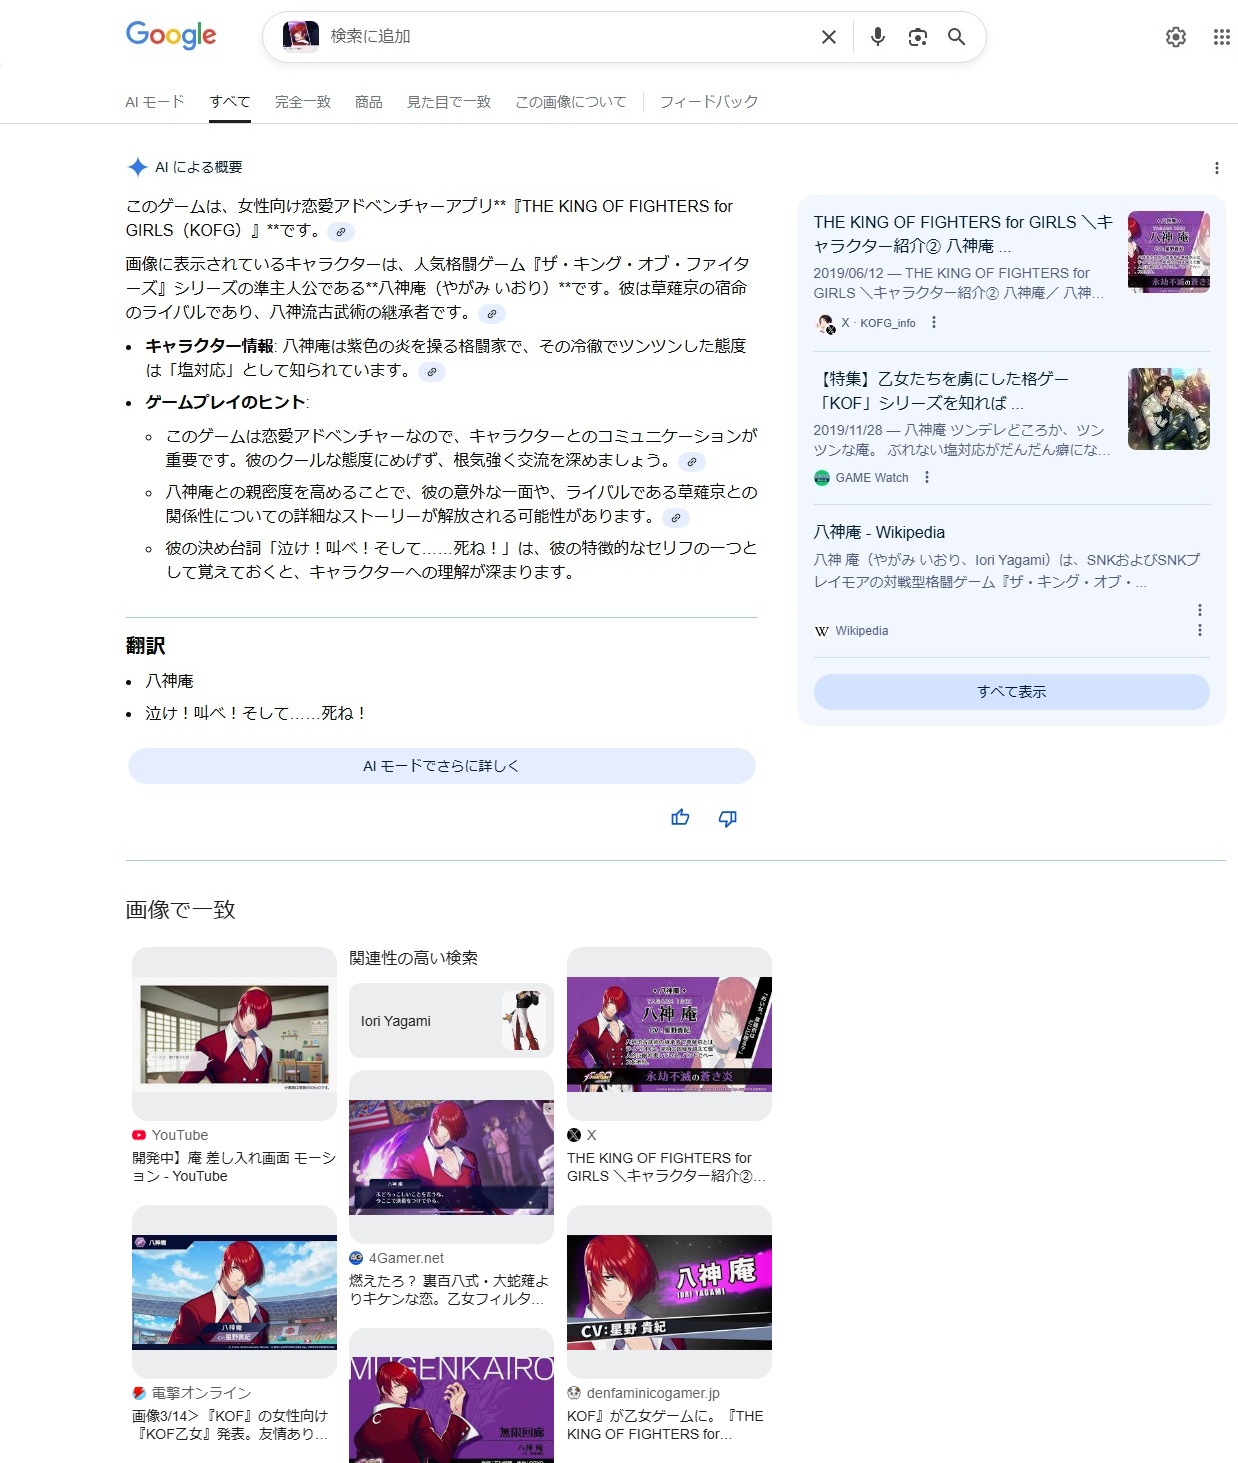The width and height of the screenshot is (1238, 1463).
Task: Clear the search box with X icon
Action: pyautogui.click(x=828, y=37)
